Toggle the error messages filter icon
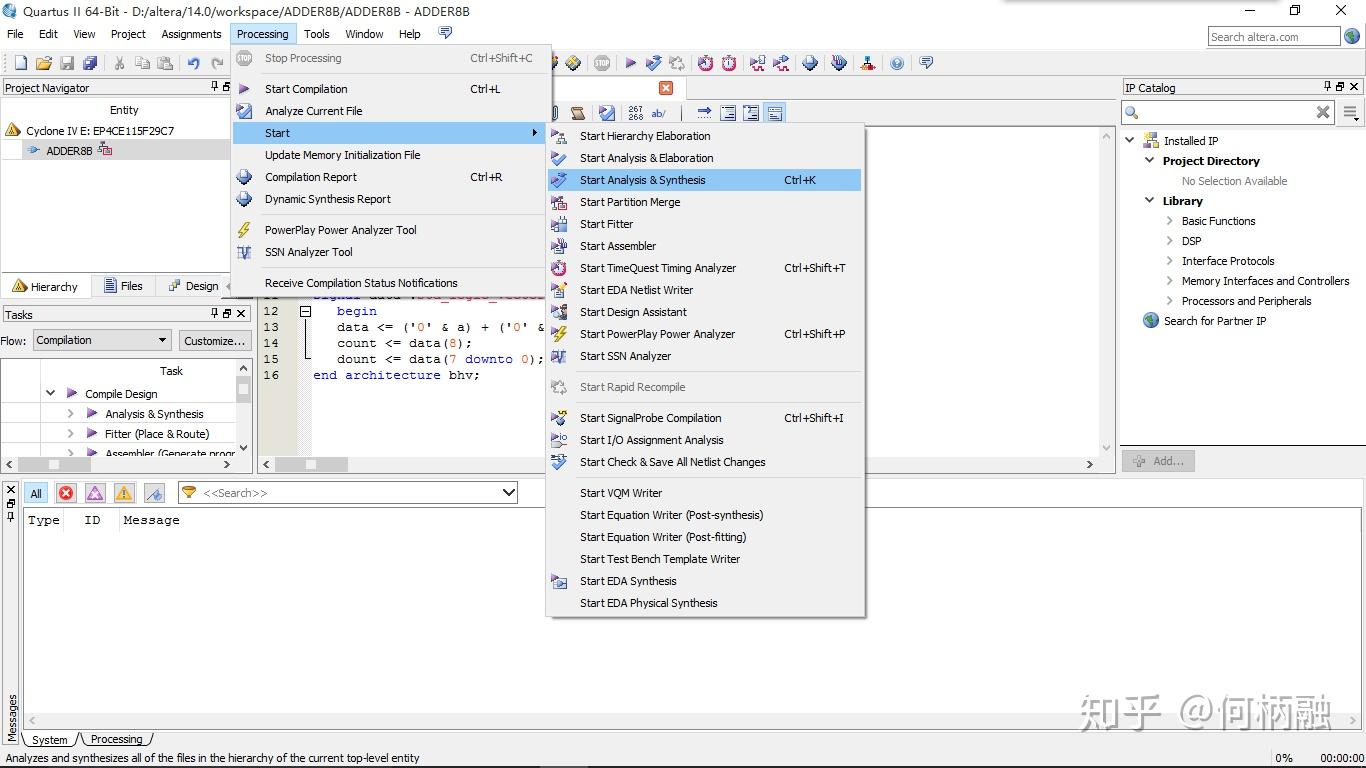The image size is (1366, 768). point(66,493)
